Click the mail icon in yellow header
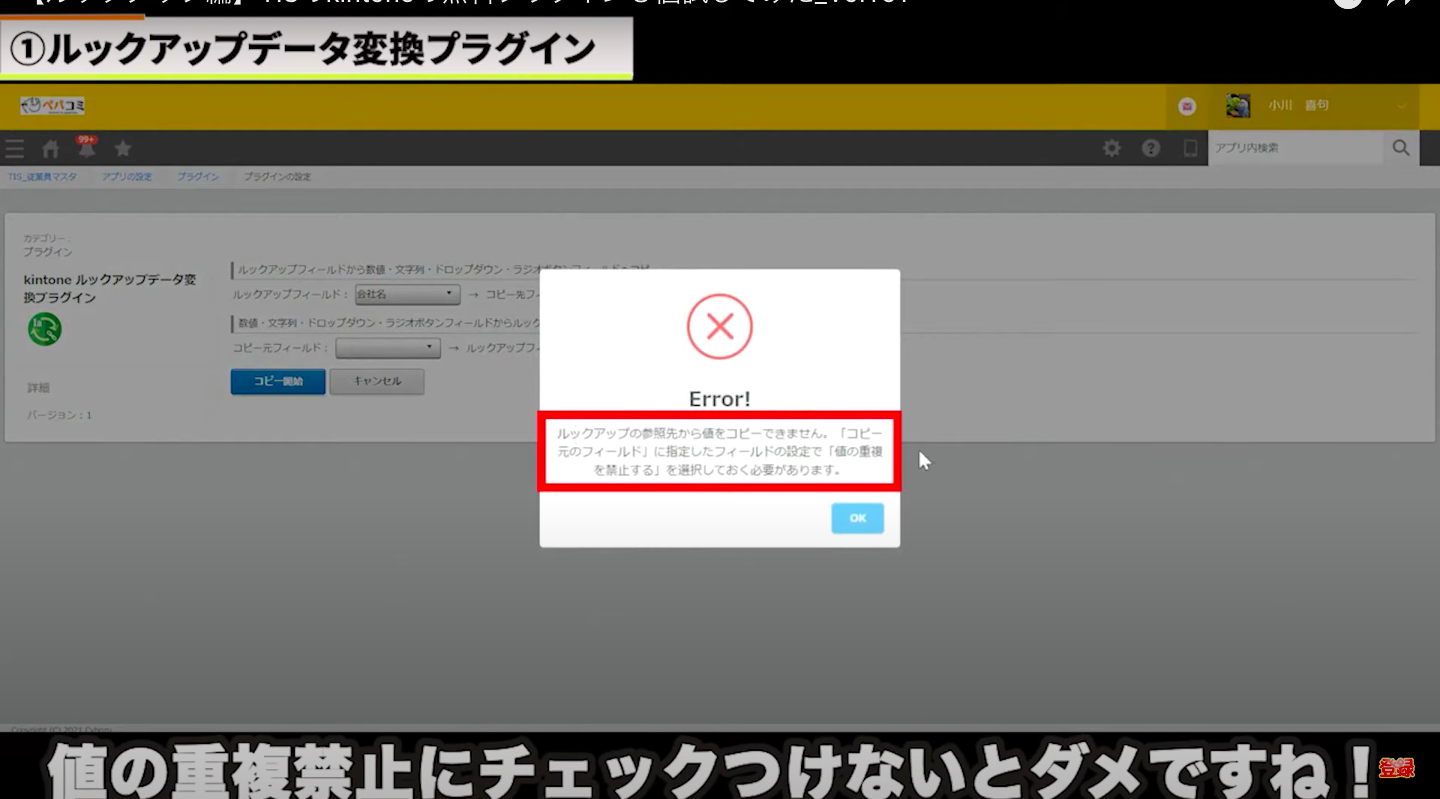 (1187, 106)
